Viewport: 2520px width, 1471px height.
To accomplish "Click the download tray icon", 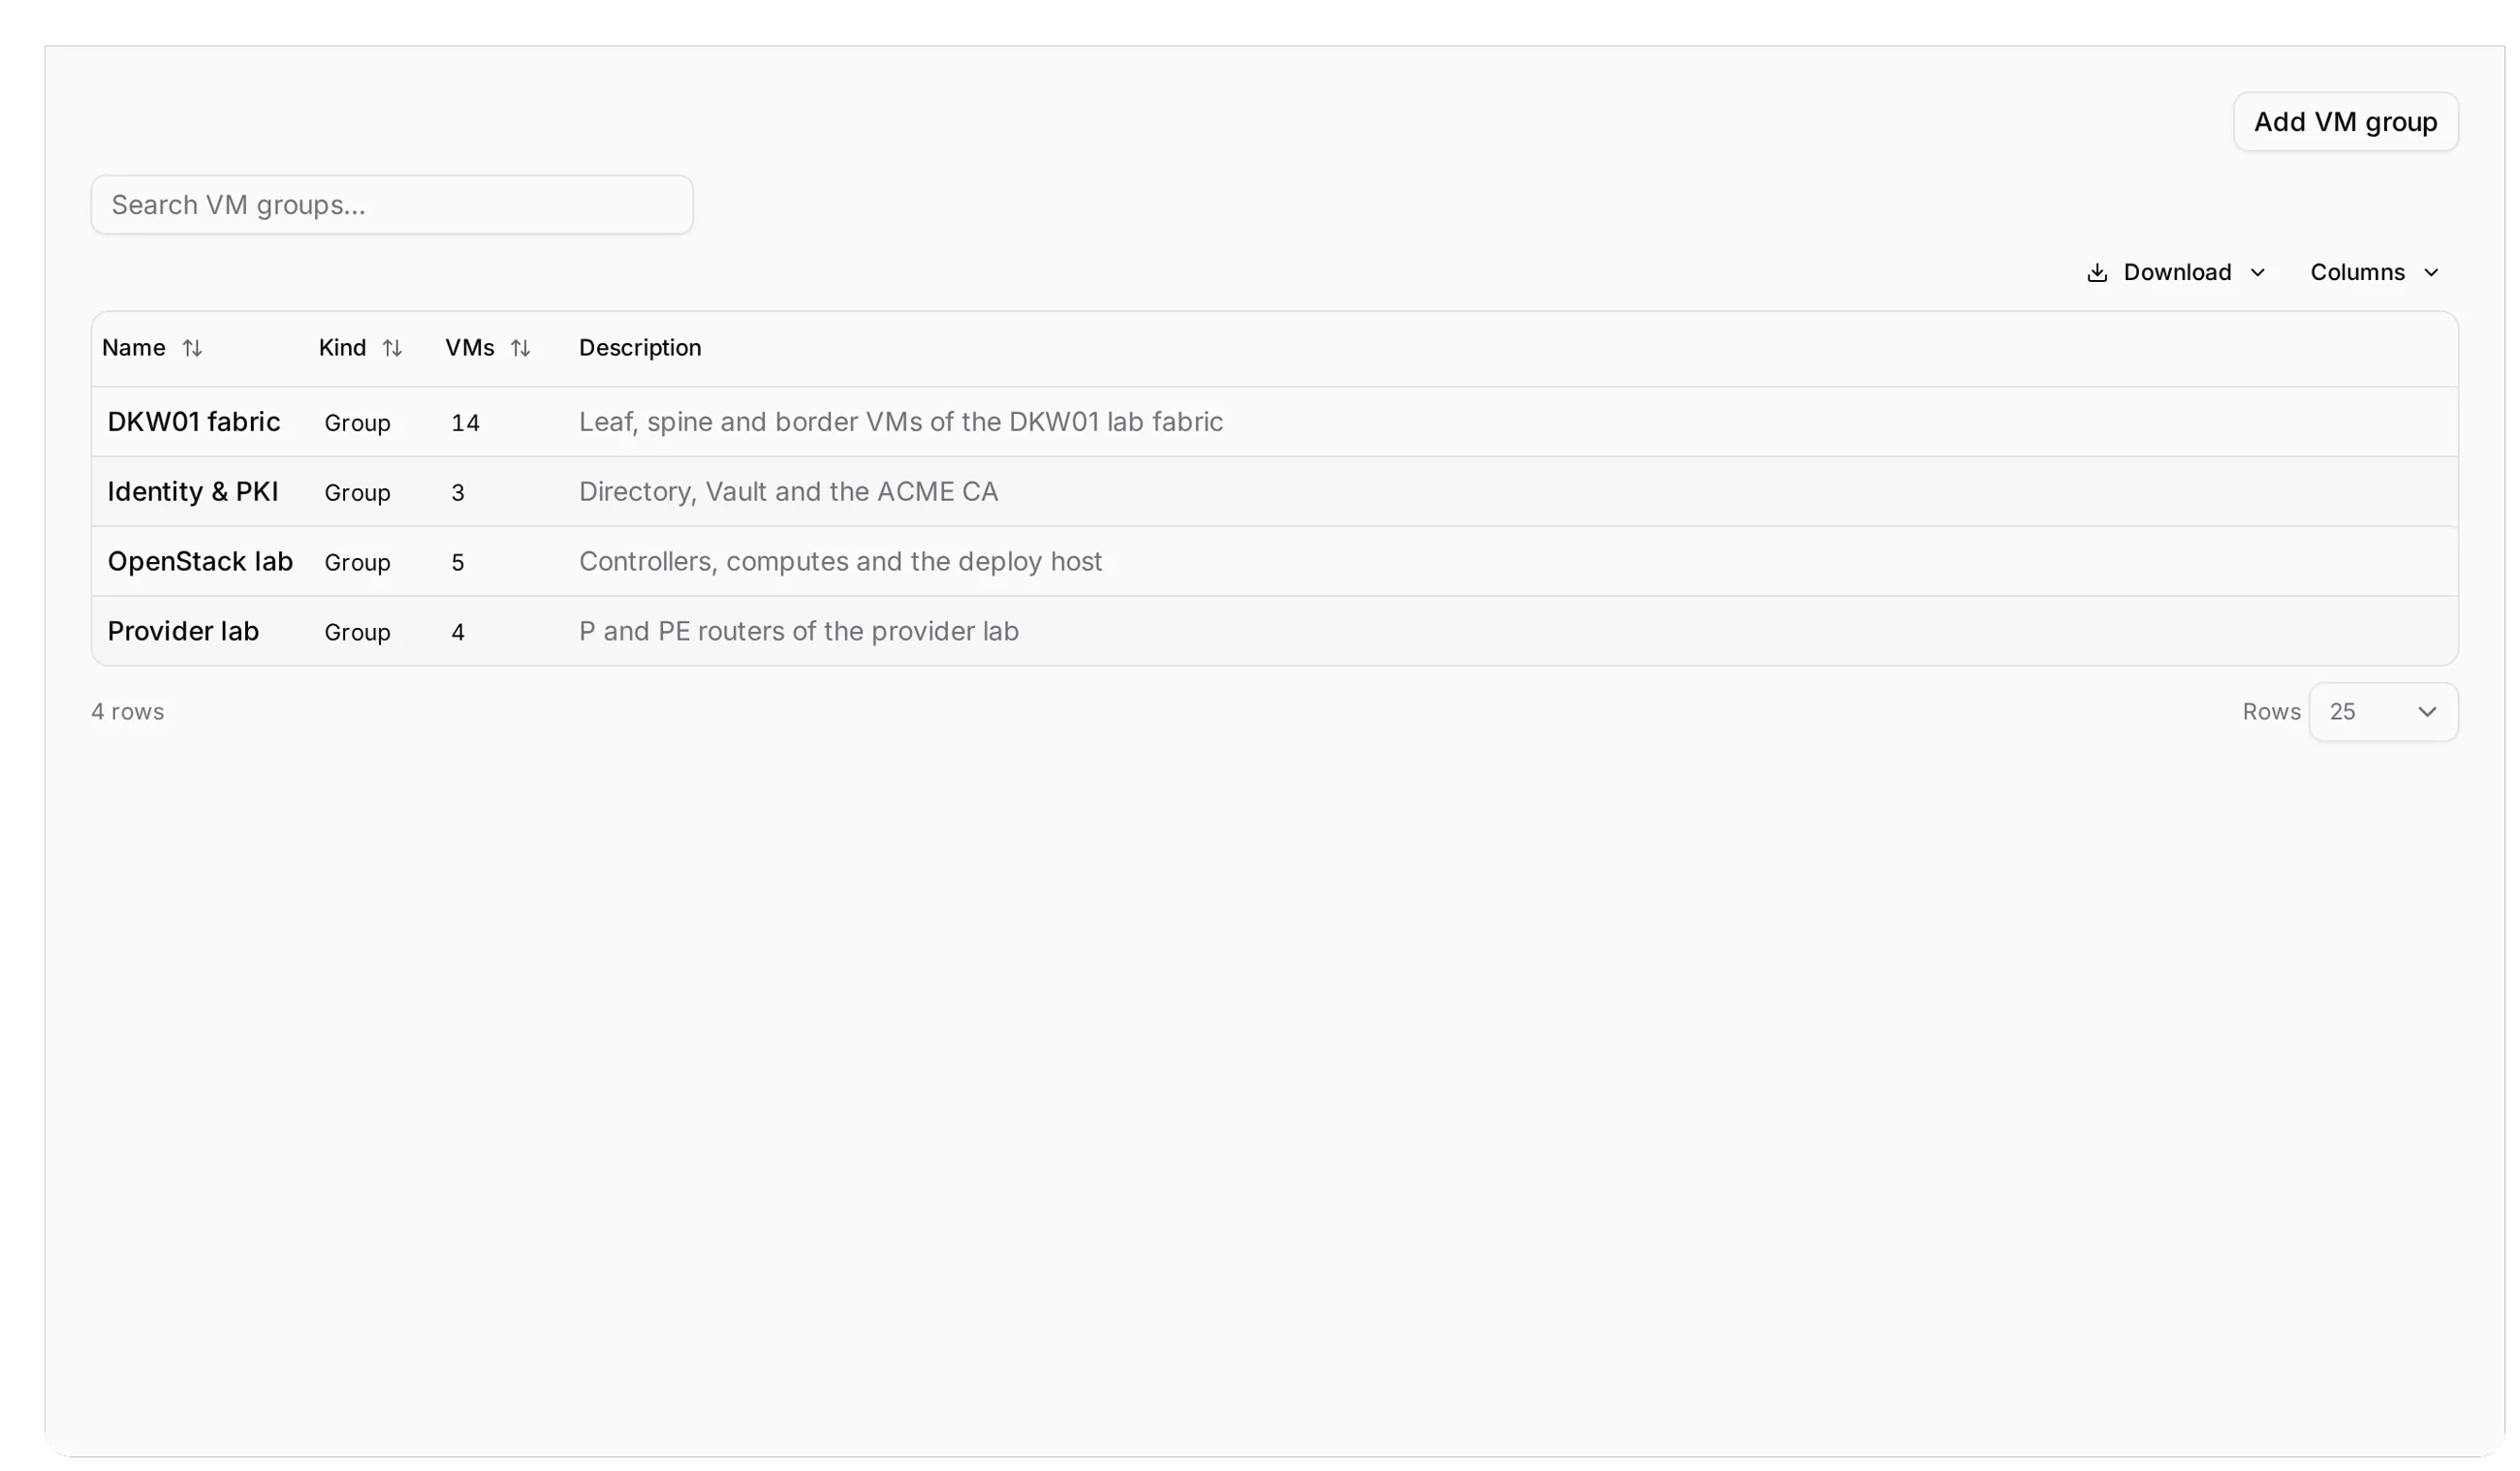I will pyautogui.click(x=2097, y=273).
